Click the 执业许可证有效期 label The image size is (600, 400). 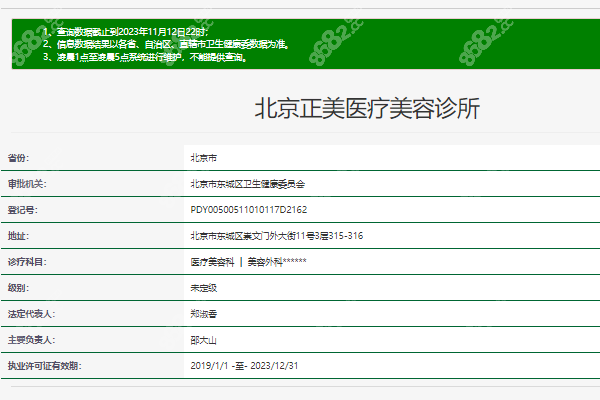click(x=44, y=366)
